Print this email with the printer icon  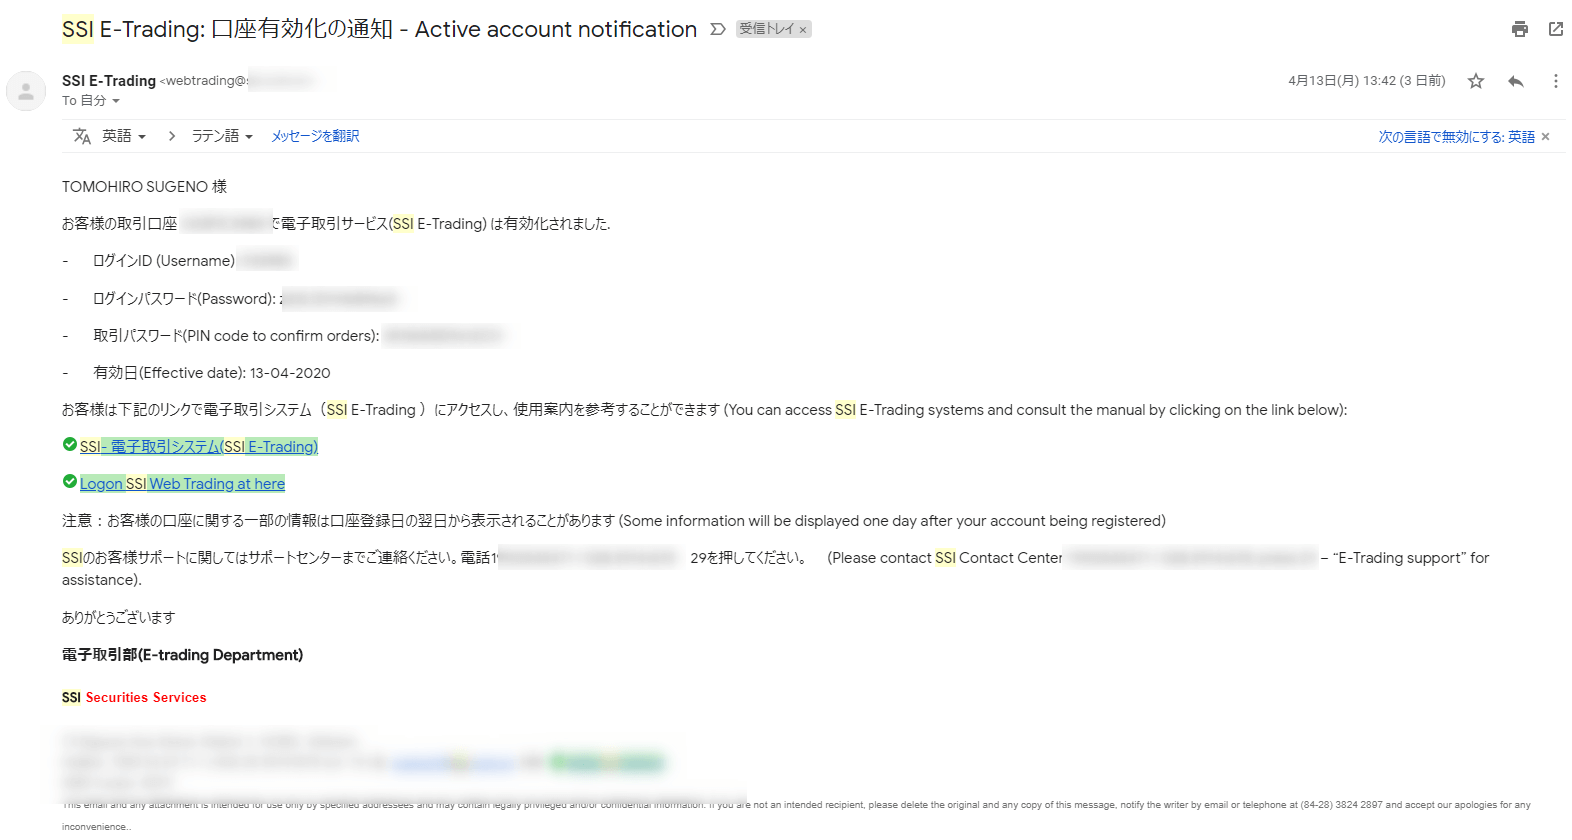tap(1520, 29)
